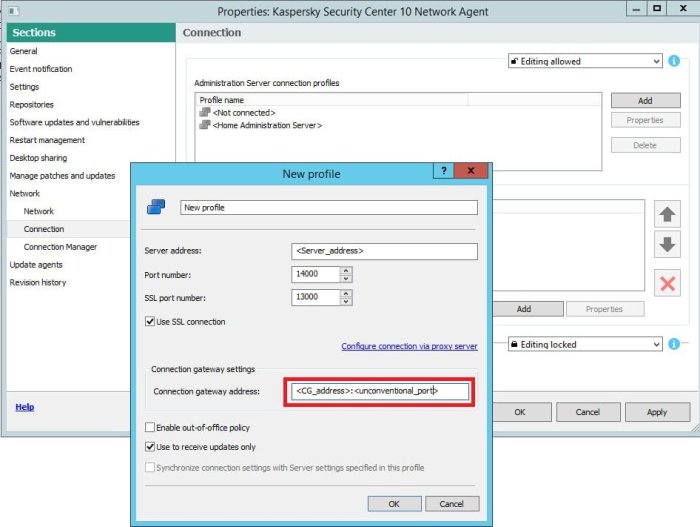Increase the Port number spinner
Image resolution: width=700 pixels, height=527 pixels.
coord(346,270)
